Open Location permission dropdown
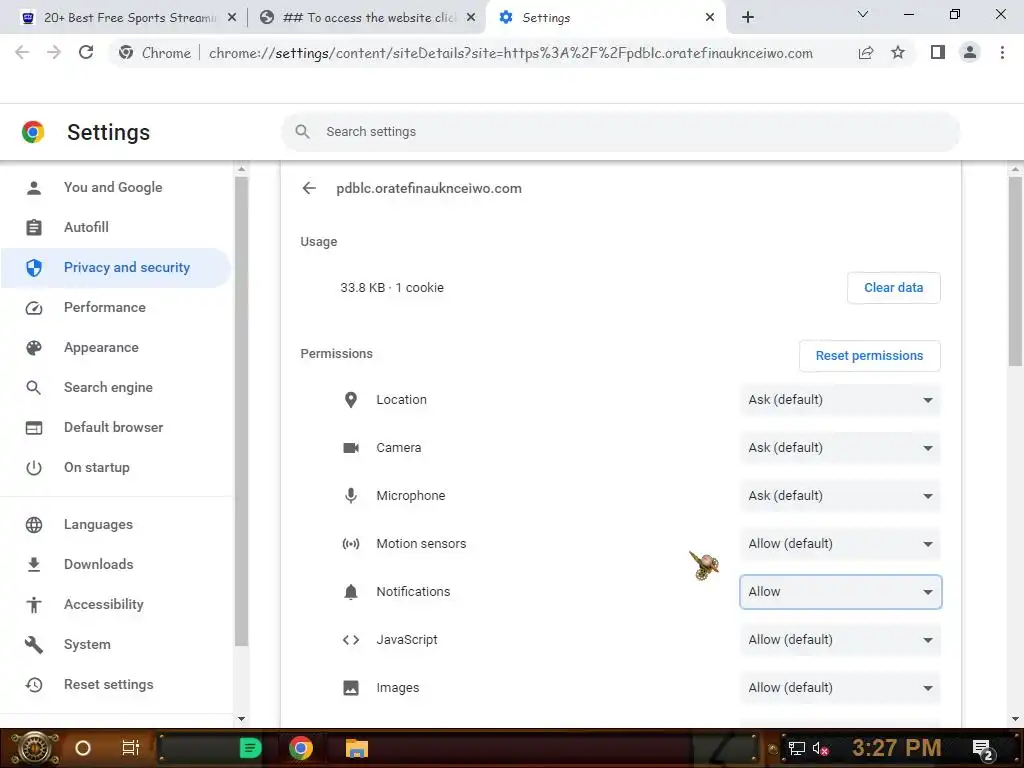Viewport: 1024px width, 768px height. (x=840, y=400)
